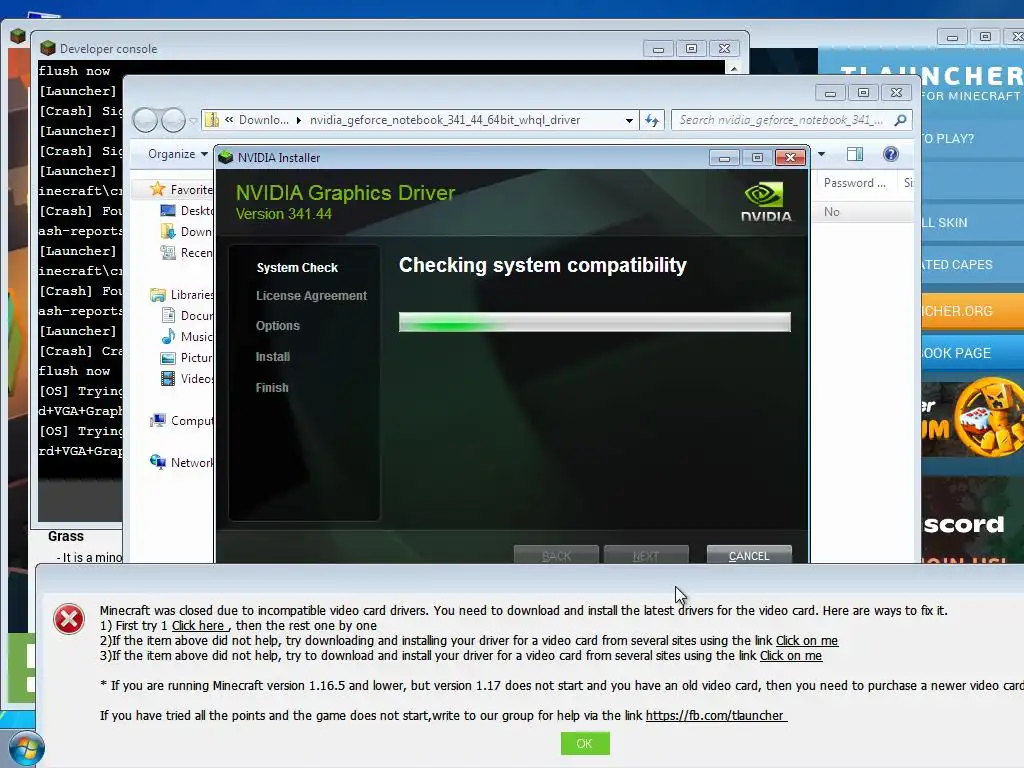Click the Developer console scroll up arrow
The height and width of the screenshot is (768, 1024).
coord(734,68)
